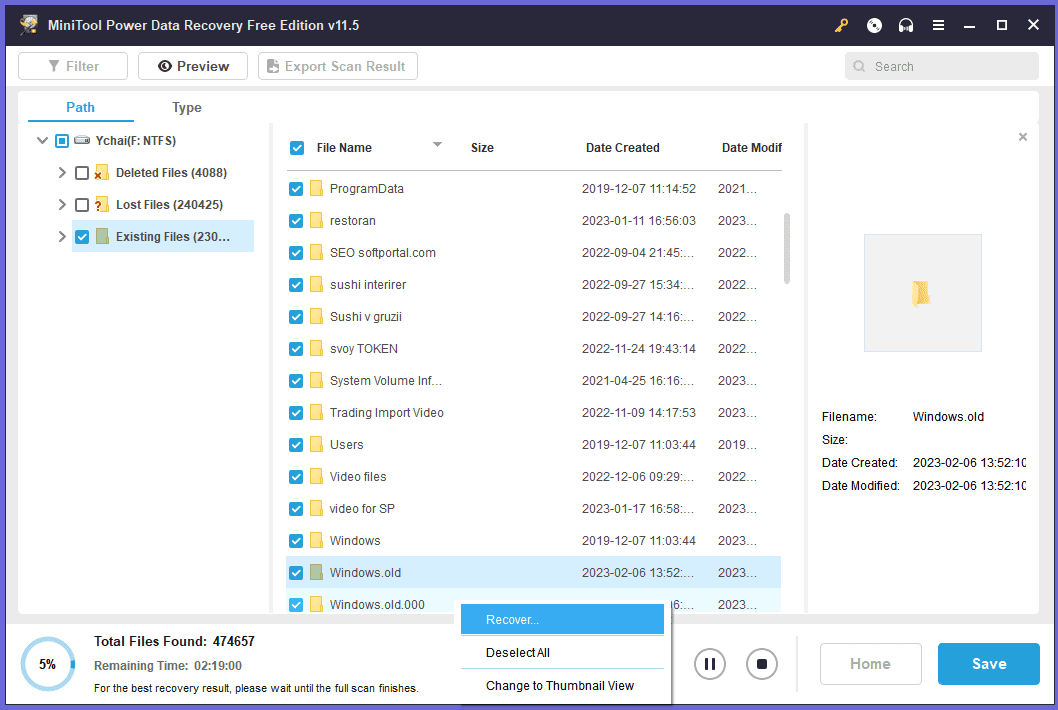The height and width of the screenshot is (710, 1058).
Task: Select Recover... from the context menu
Action: coord(562,620)
